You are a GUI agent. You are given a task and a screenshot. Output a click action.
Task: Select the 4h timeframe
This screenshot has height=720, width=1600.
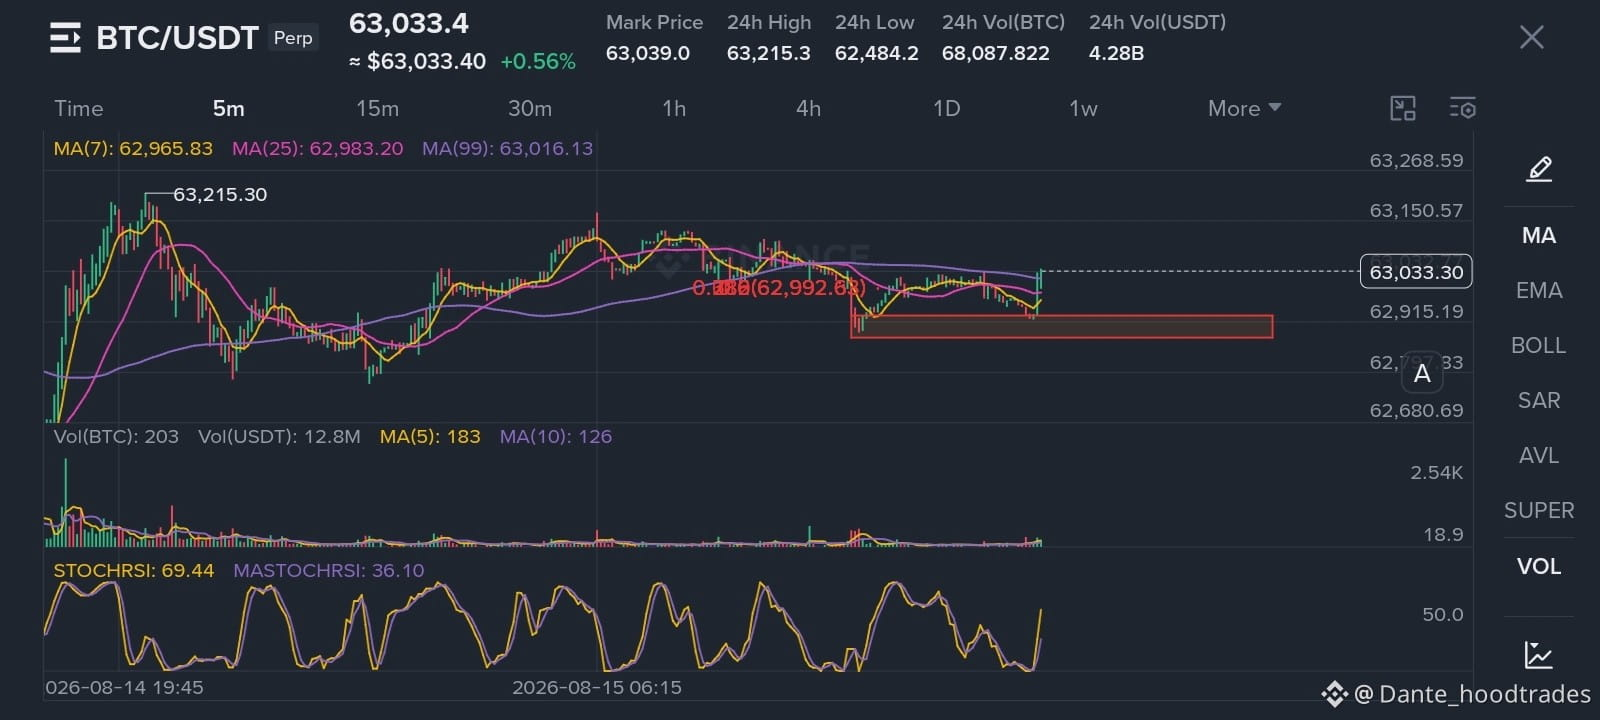coord(808,108)
